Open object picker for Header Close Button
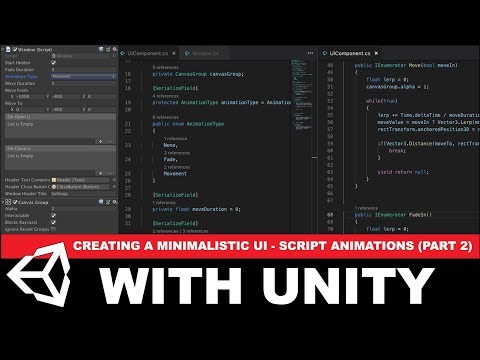The height and width of the screenshot is (360, 480). click(114, 187)
